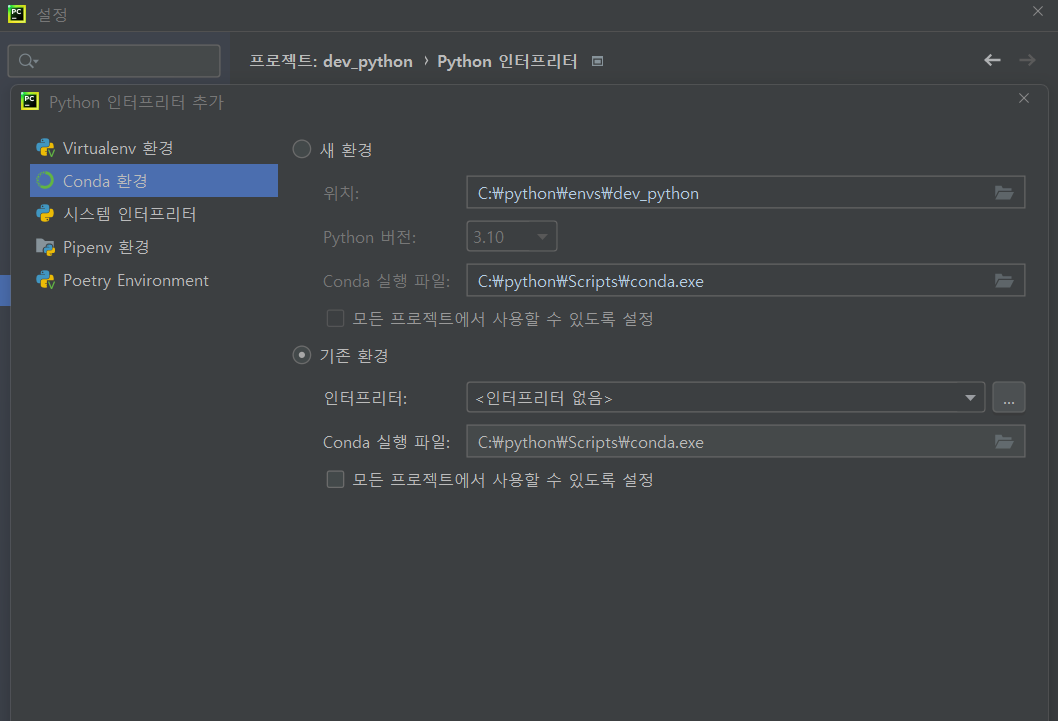Close the Python 인터프리터 추가 dialog
This screenshot has width=1058, height=721.
pos(1024,98)
